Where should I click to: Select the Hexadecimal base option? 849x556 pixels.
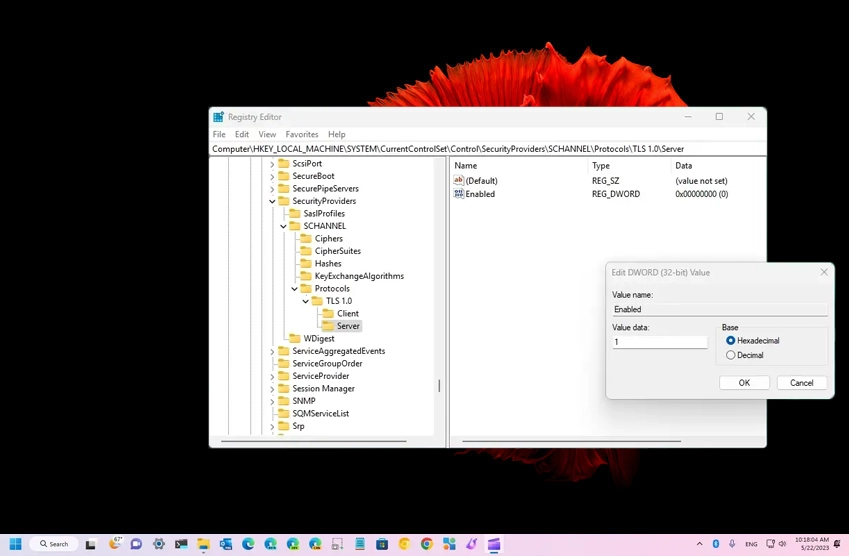click(x=731, y=341)
